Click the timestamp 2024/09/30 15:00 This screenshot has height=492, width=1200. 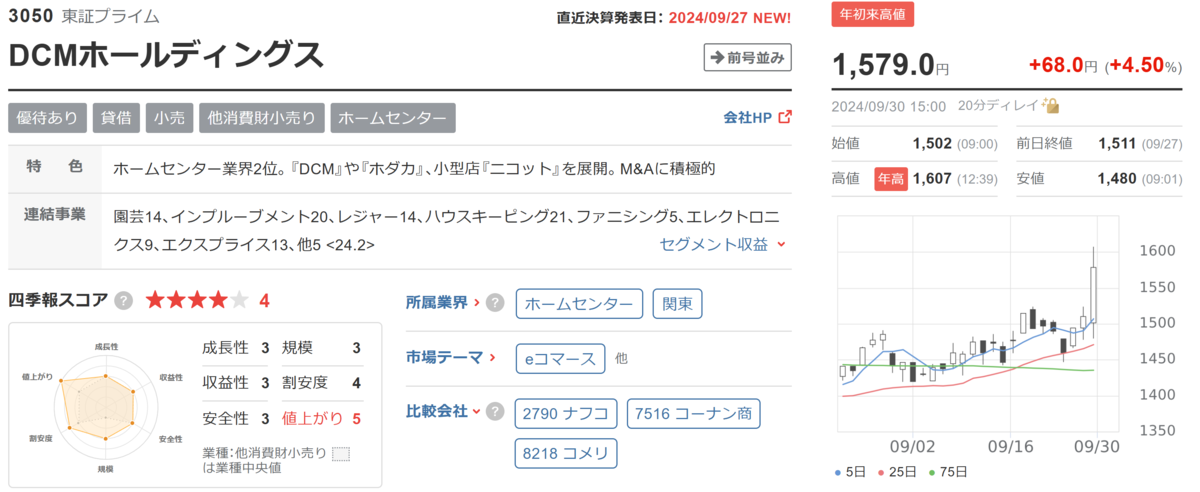coord(890,105)
